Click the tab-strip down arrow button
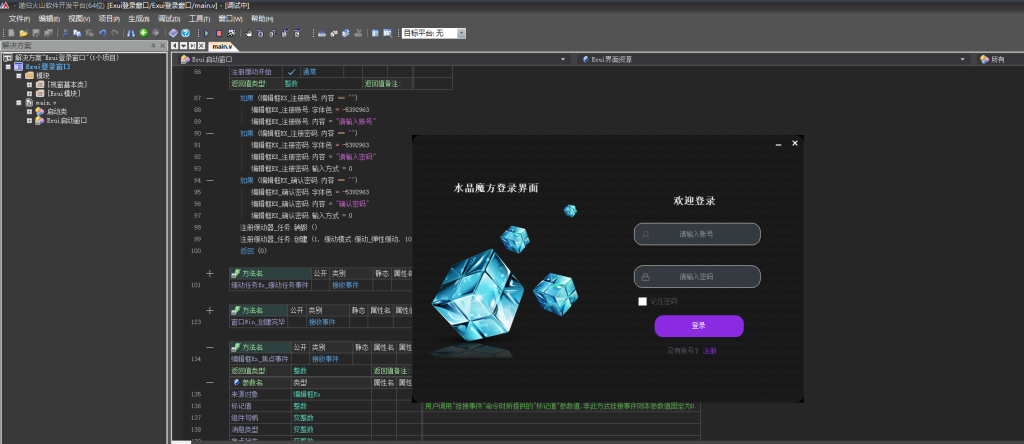This screenshot has width=1024, height=444. [184, 46]
